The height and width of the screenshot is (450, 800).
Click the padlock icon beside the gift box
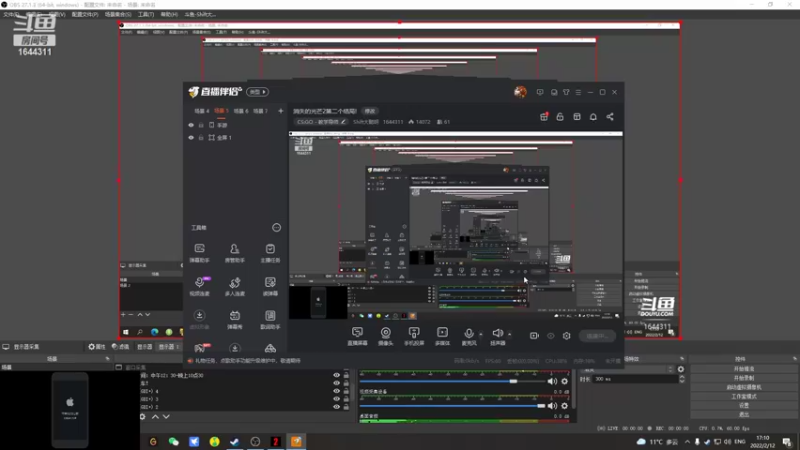[560, 117]
